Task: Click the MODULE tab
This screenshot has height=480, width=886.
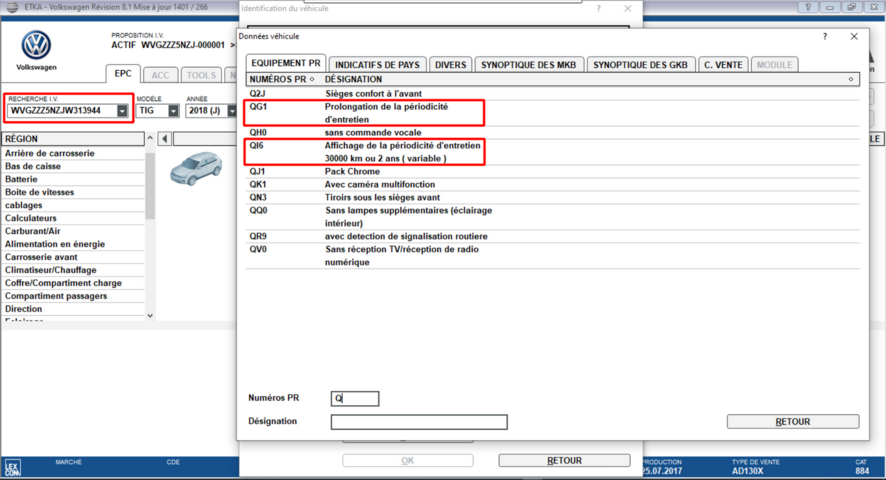Action: (x=774, y=65)
